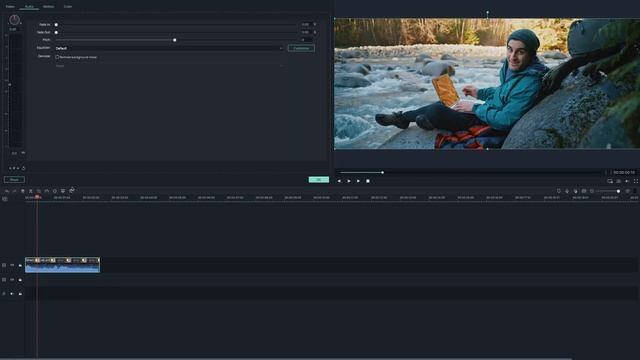
Task: Click the preview volume icon
Action: pyautogui.click(x=627, y=181)
